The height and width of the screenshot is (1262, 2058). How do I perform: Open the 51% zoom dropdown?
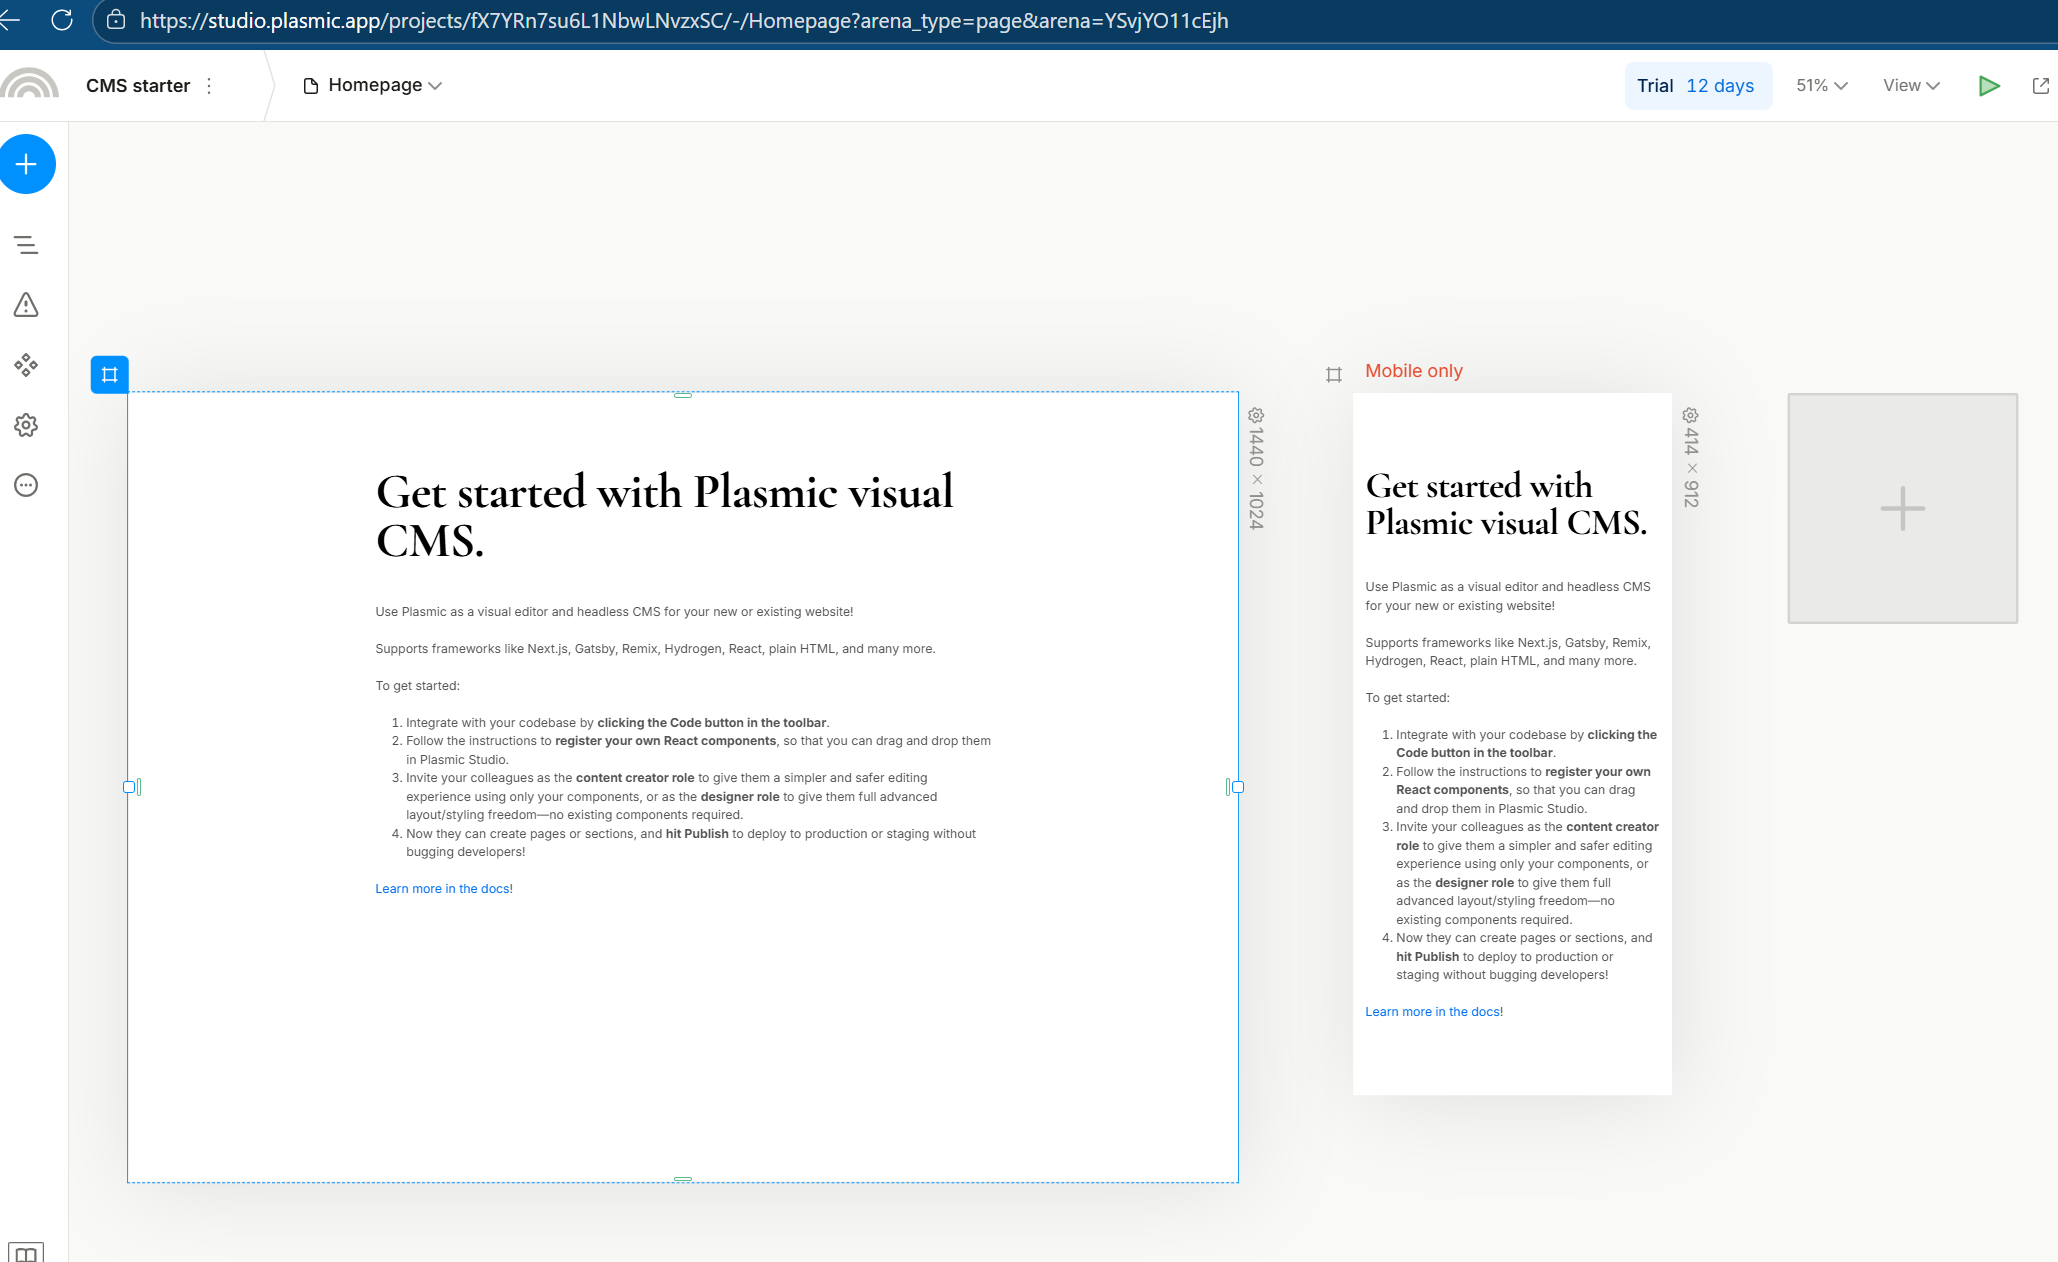1821,86
